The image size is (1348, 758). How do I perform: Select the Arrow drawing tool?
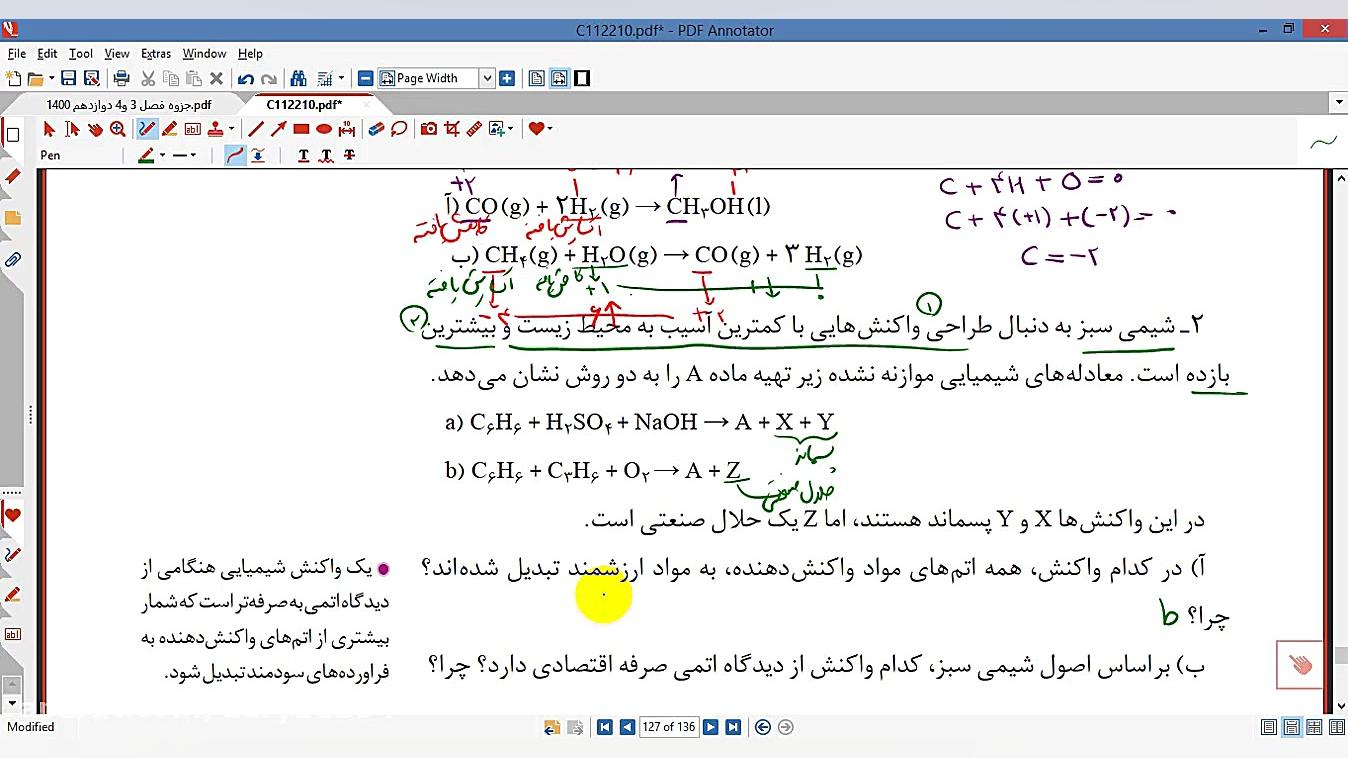coord(278,129)
